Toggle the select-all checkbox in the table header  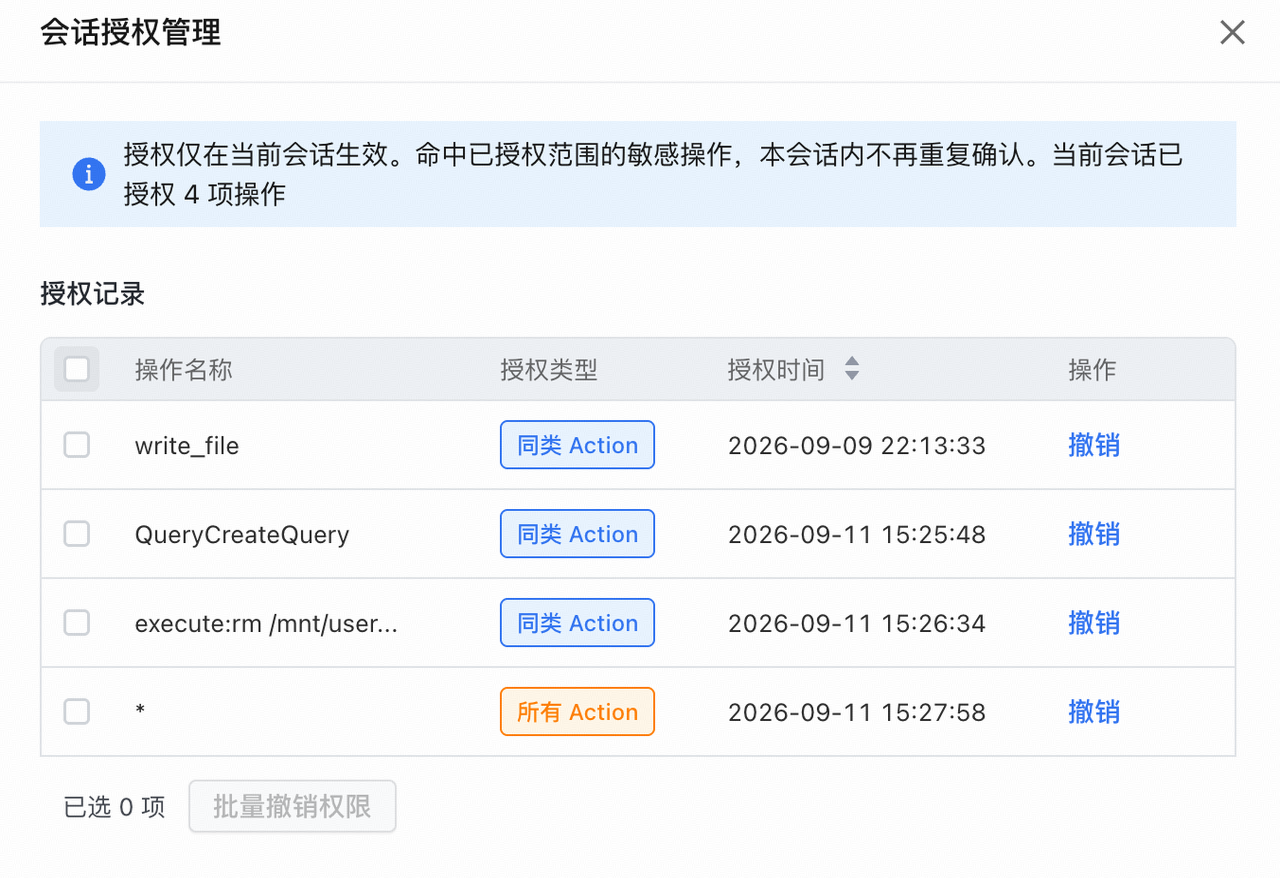[77, 370]
